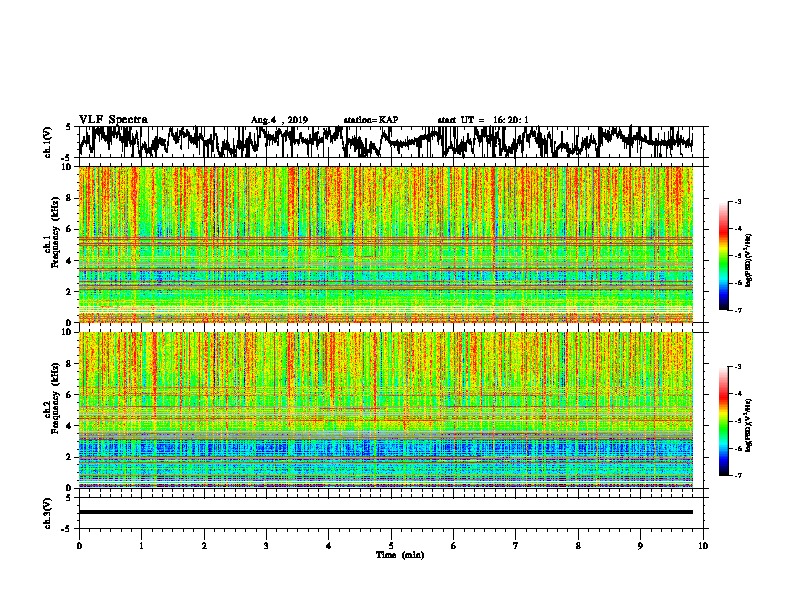The image size is (792, 612).
Task: Click time-axis tick label "1"
Action: (x=141, y=546)
